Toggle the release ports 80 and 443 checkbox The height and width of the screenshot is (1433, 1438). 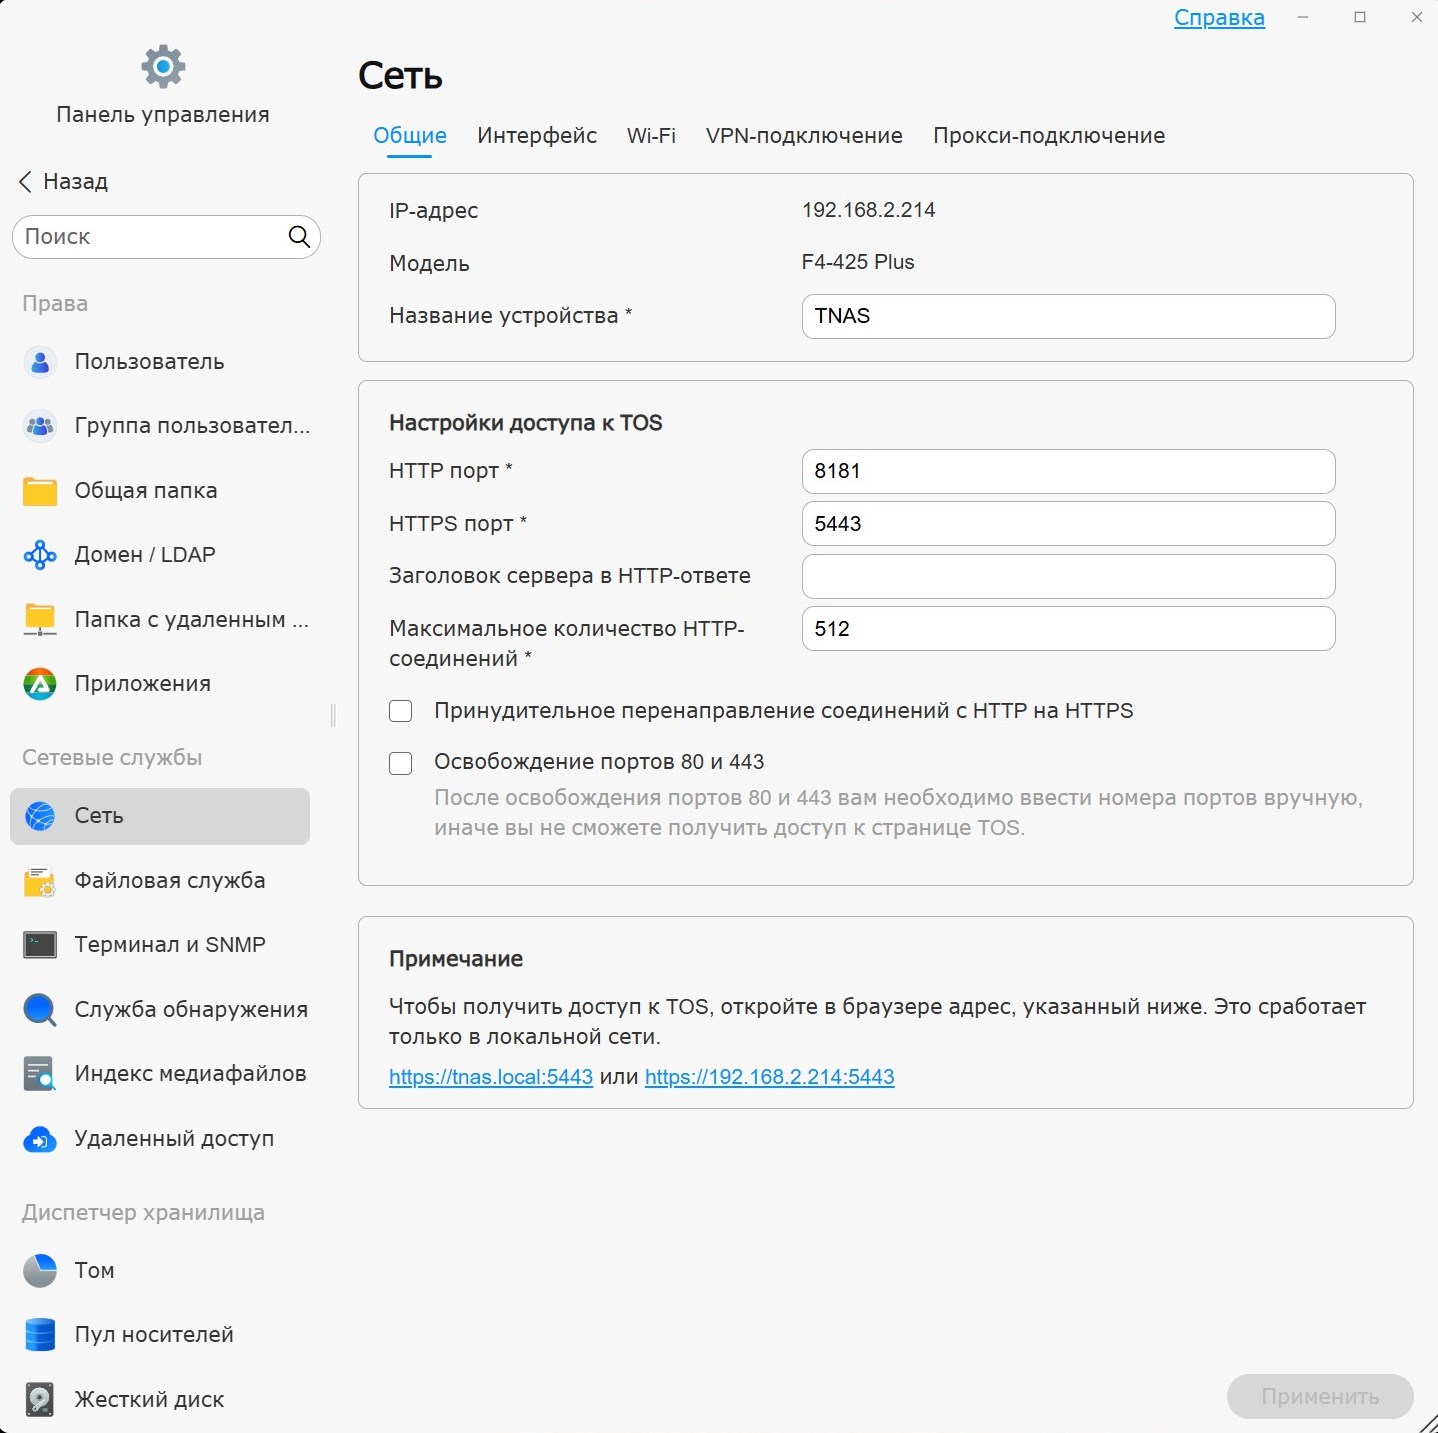coord(400,763)
